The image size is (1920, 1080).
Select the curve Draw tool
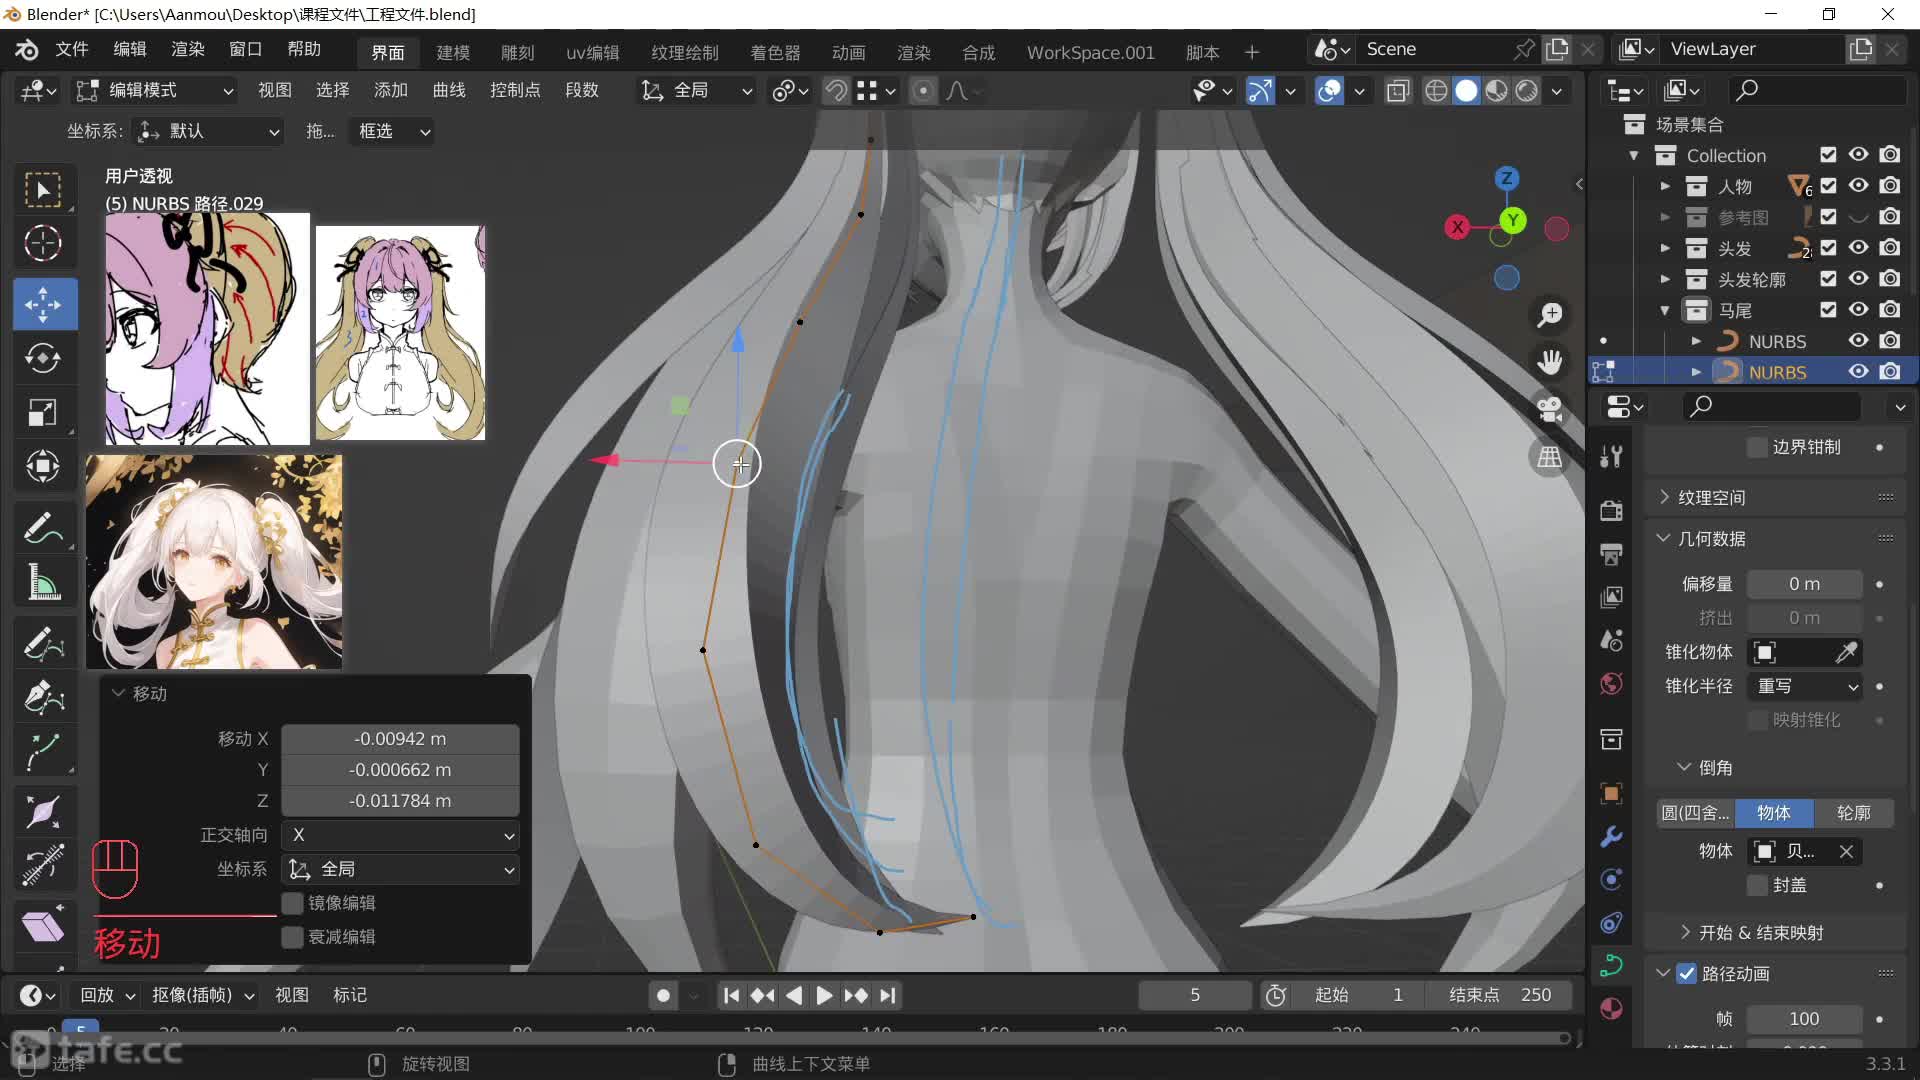pos(43,645)
